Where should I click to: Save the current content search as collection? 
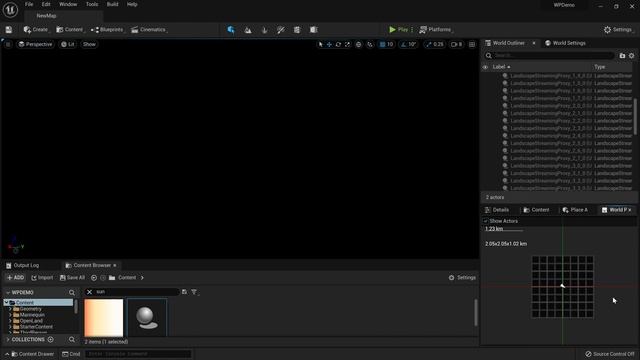[184, 292]
